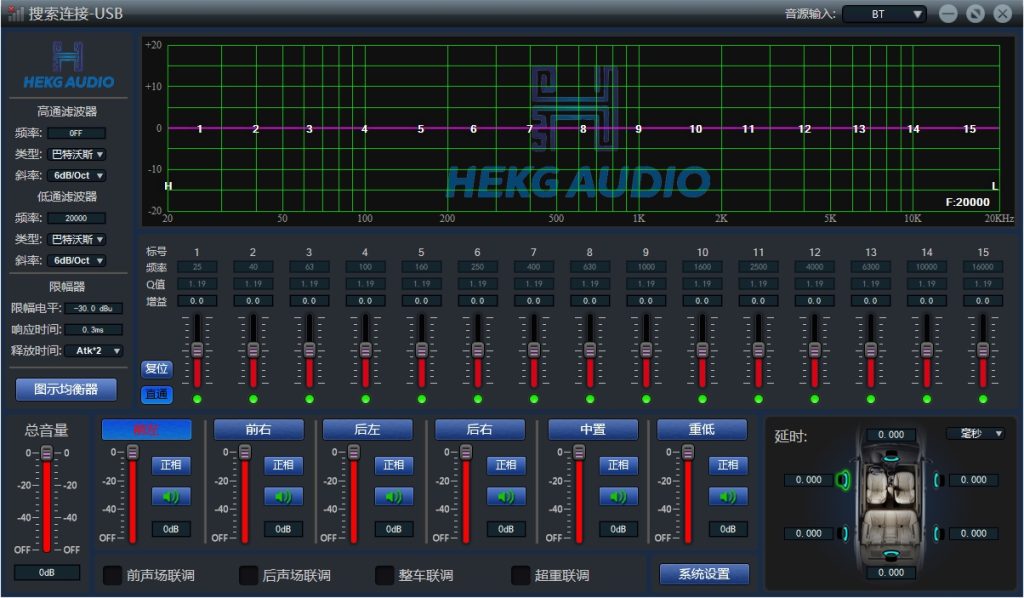Click the 总音量 master volume slider
The image size is (1024, 598).
click(x=46, y=453)
